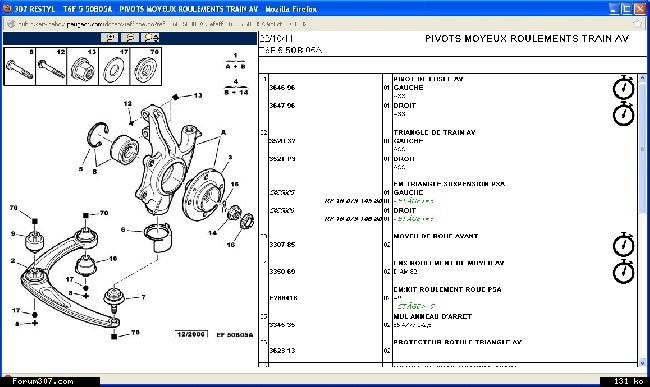Viewport: 650px width, 387px height.
Task: Click the site identity icon in the address bar
Action: click(11, 24)
